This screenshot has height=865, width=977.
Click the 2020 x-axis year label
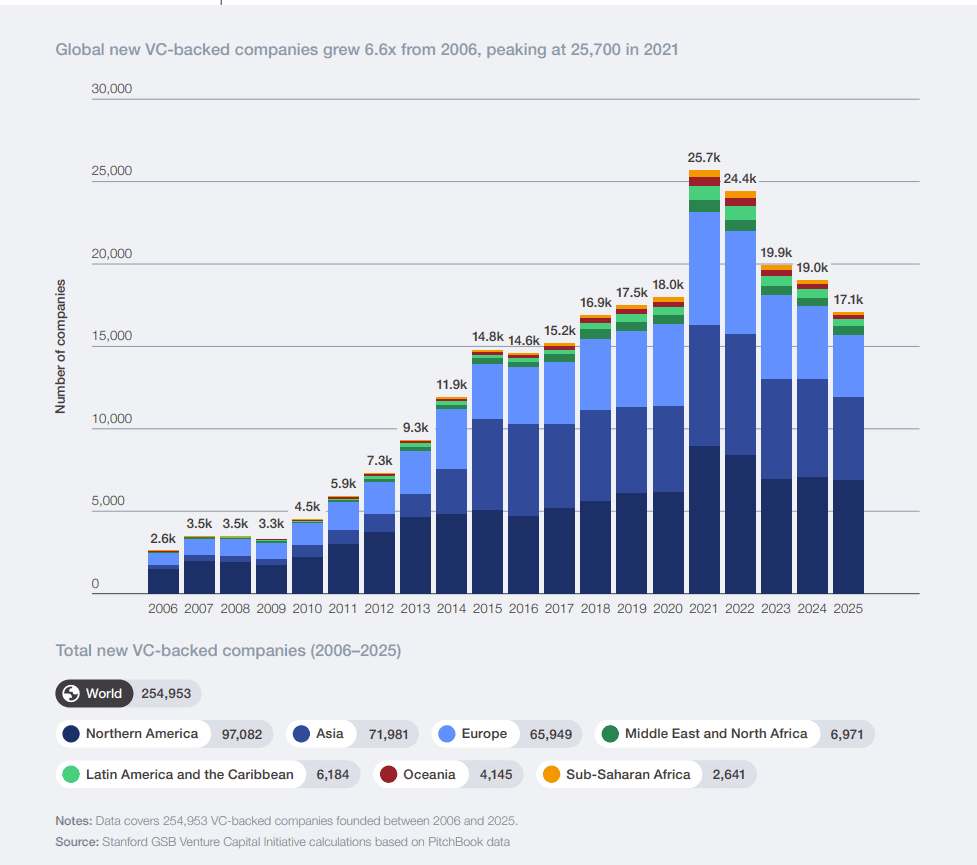click(x=668, y=609)
